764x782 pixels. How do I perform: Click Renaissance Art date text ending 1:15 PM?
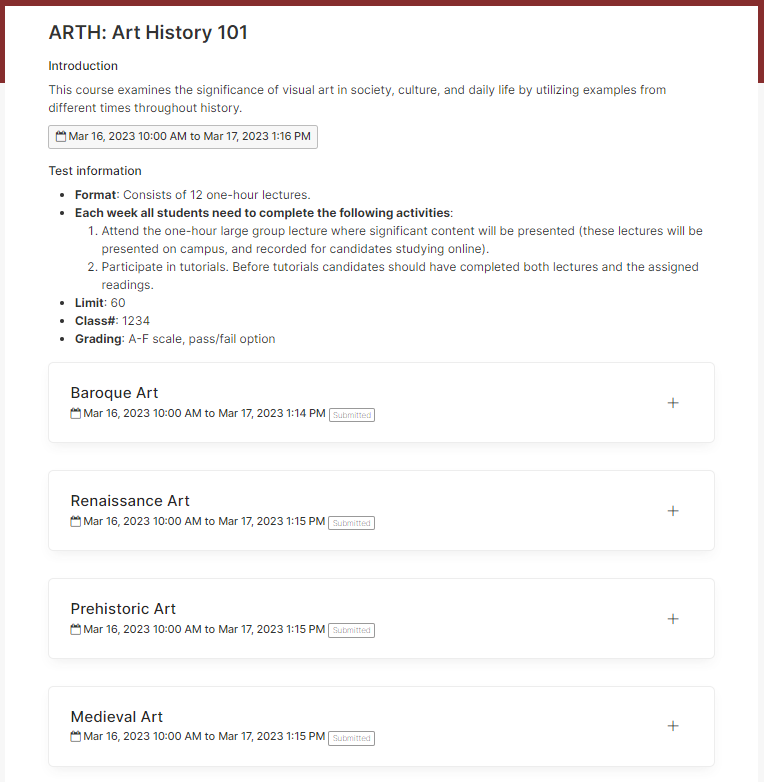pyautogui.click(x=204, y=521)
